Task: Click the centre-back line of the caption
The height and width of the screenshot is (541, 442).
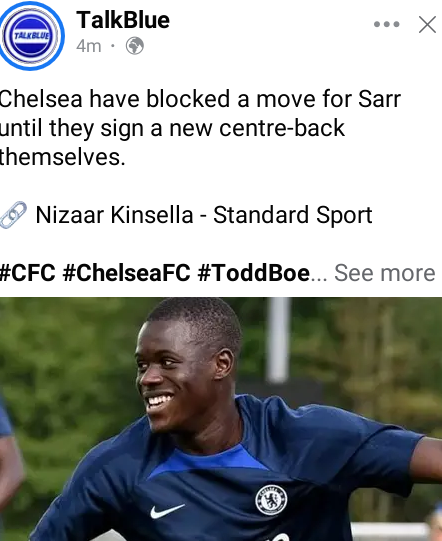Action: pos(172,128)
